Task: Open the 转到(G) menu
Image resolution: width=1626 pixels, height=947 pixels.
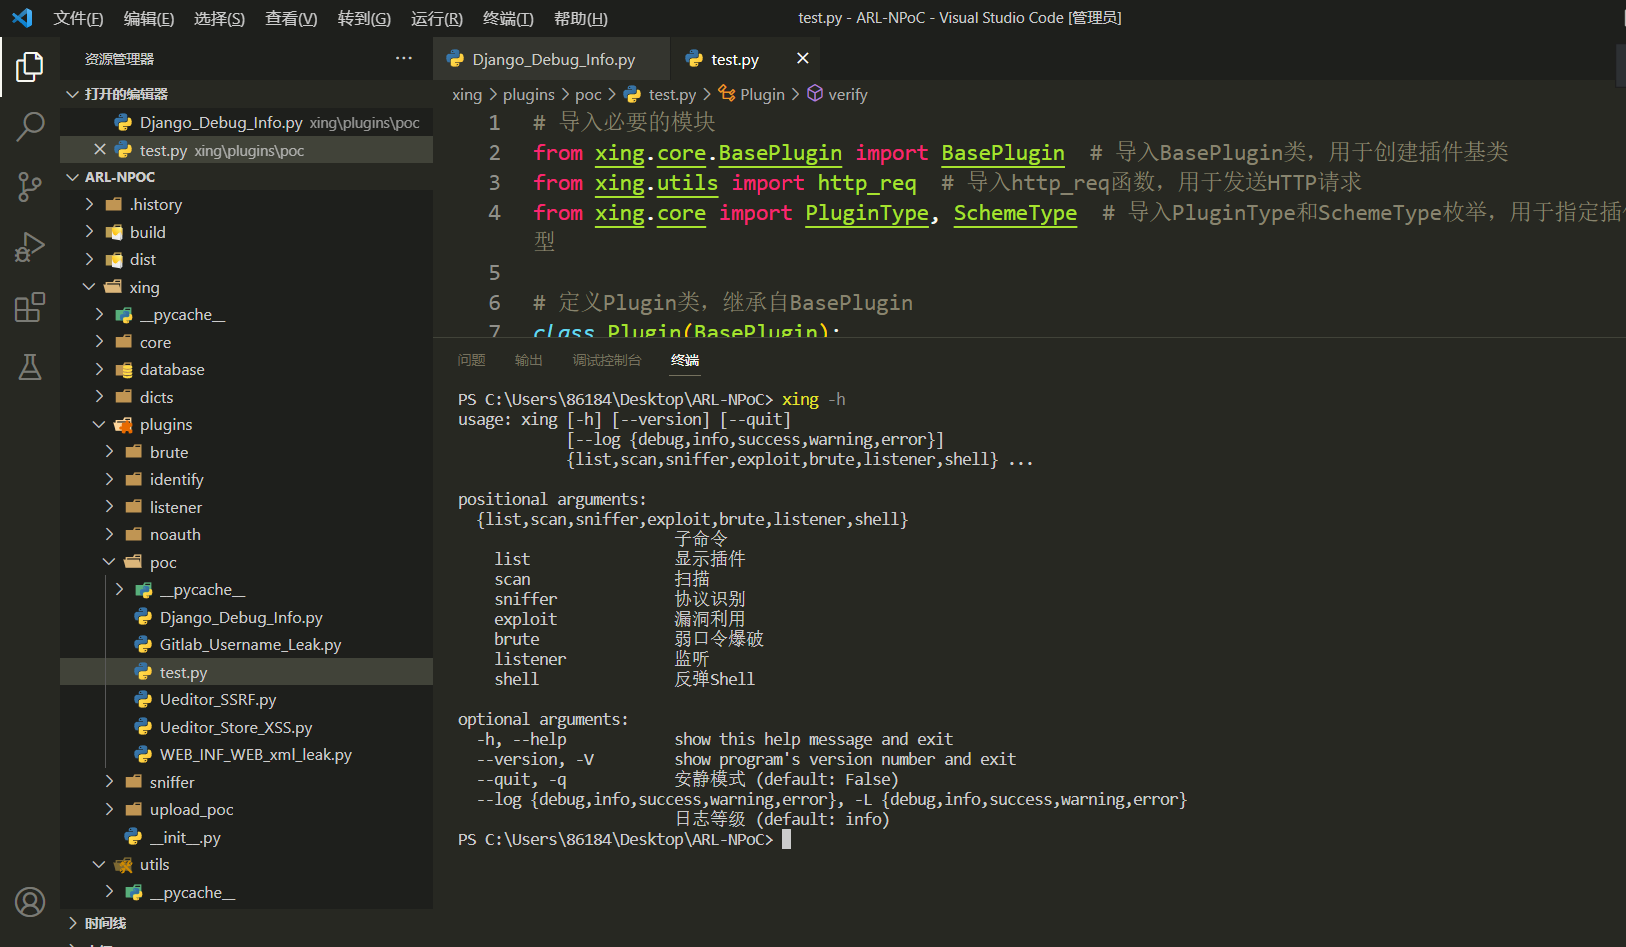Action: [364, 18]
